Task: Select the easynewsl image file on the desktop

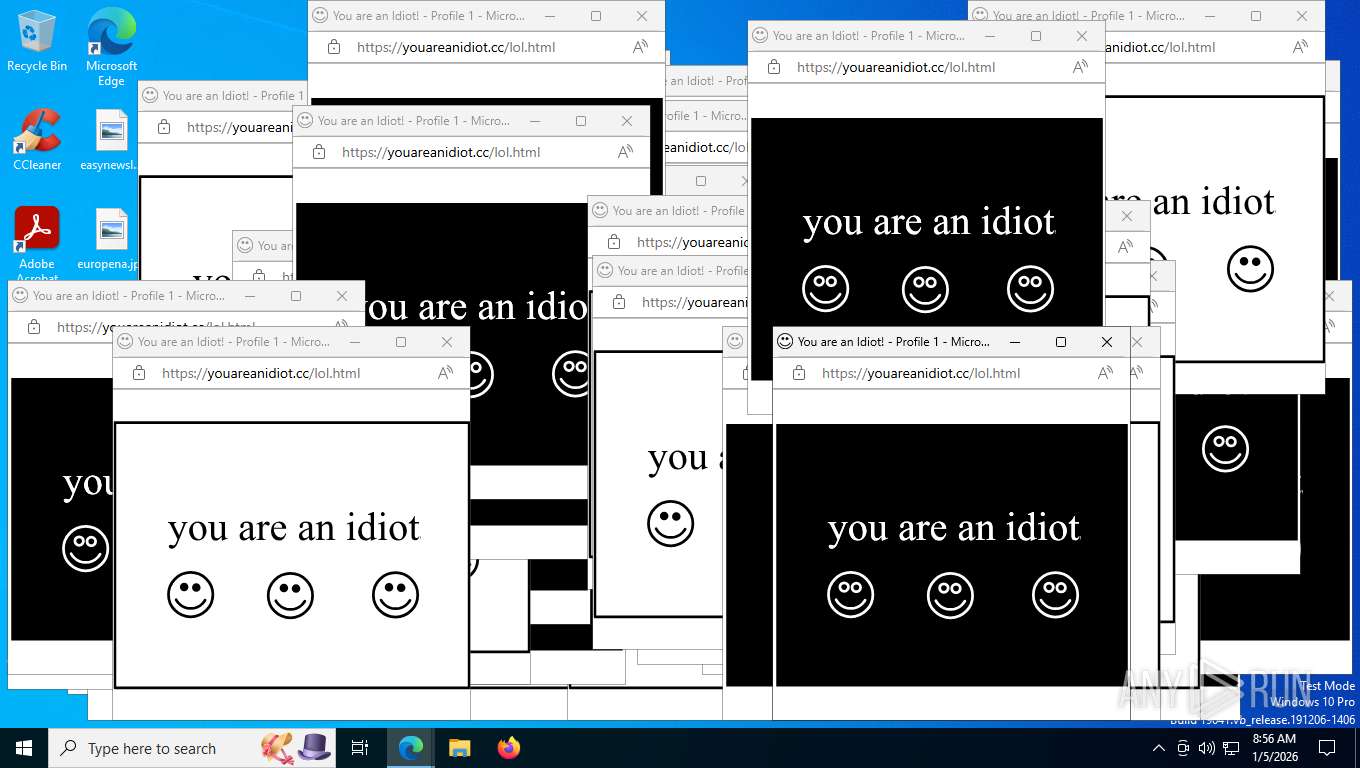Action: coord(111,139)
